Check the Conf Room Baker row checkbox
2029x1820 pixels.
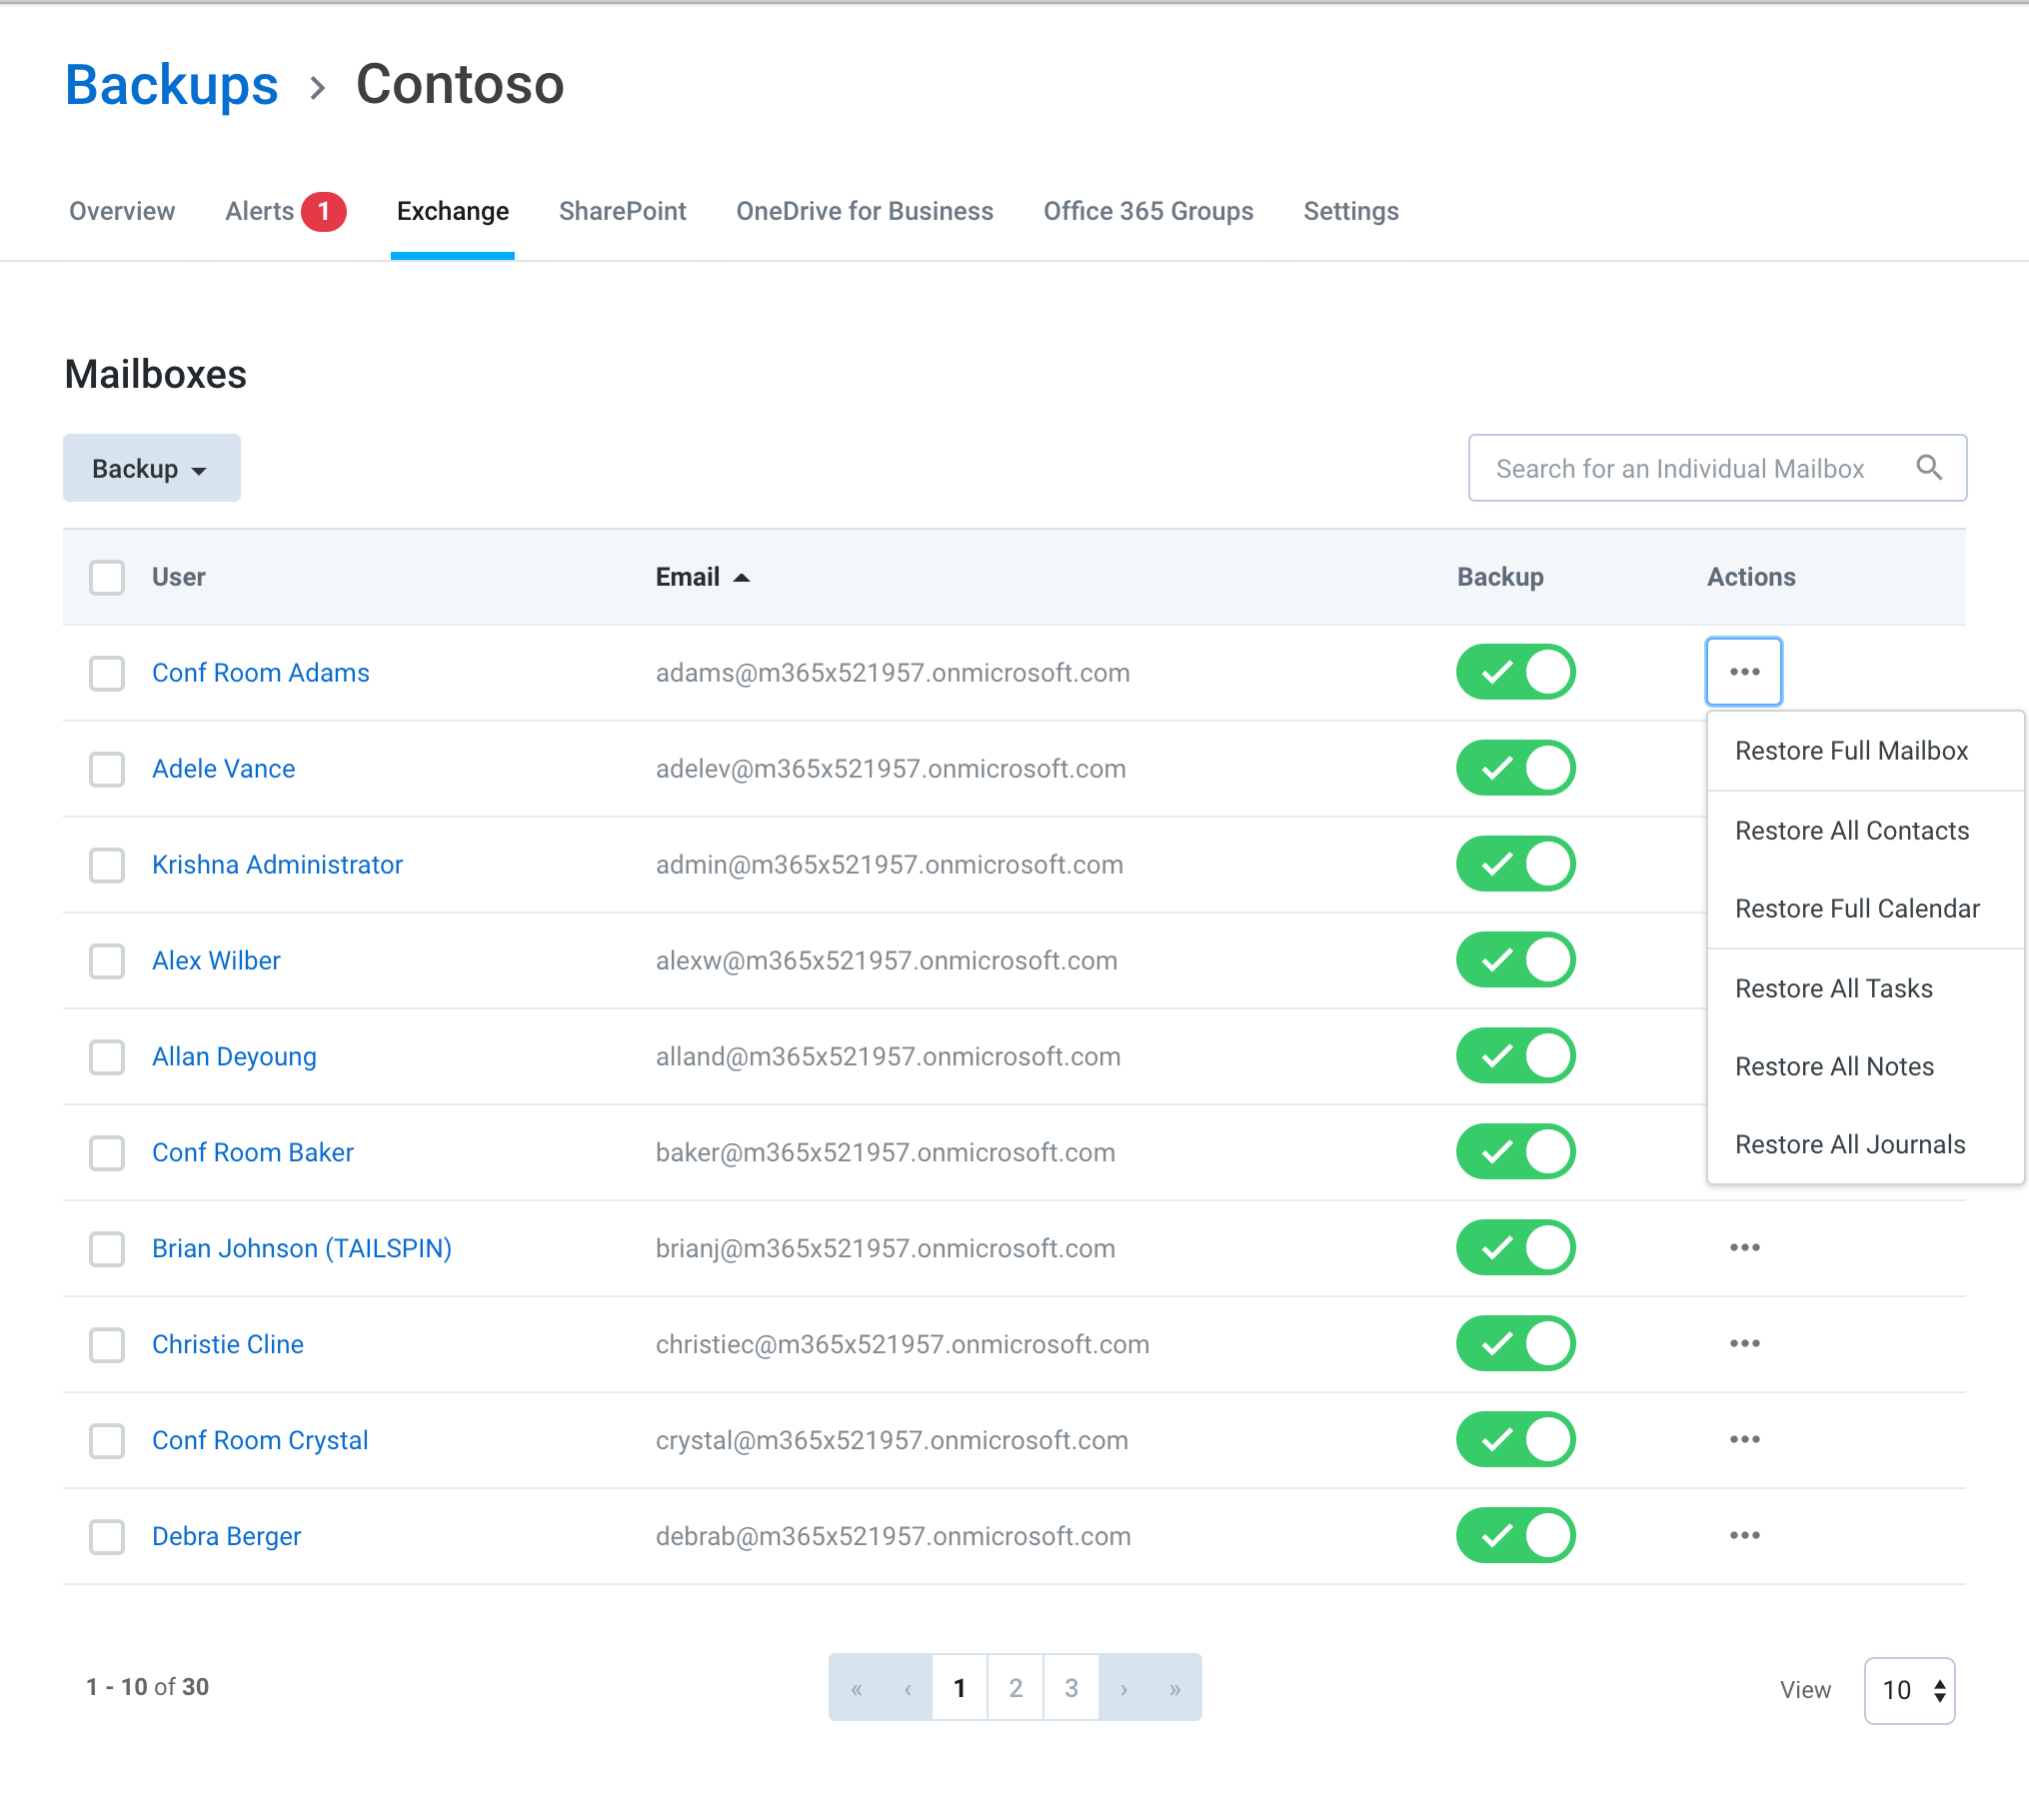click(106, 1153)
